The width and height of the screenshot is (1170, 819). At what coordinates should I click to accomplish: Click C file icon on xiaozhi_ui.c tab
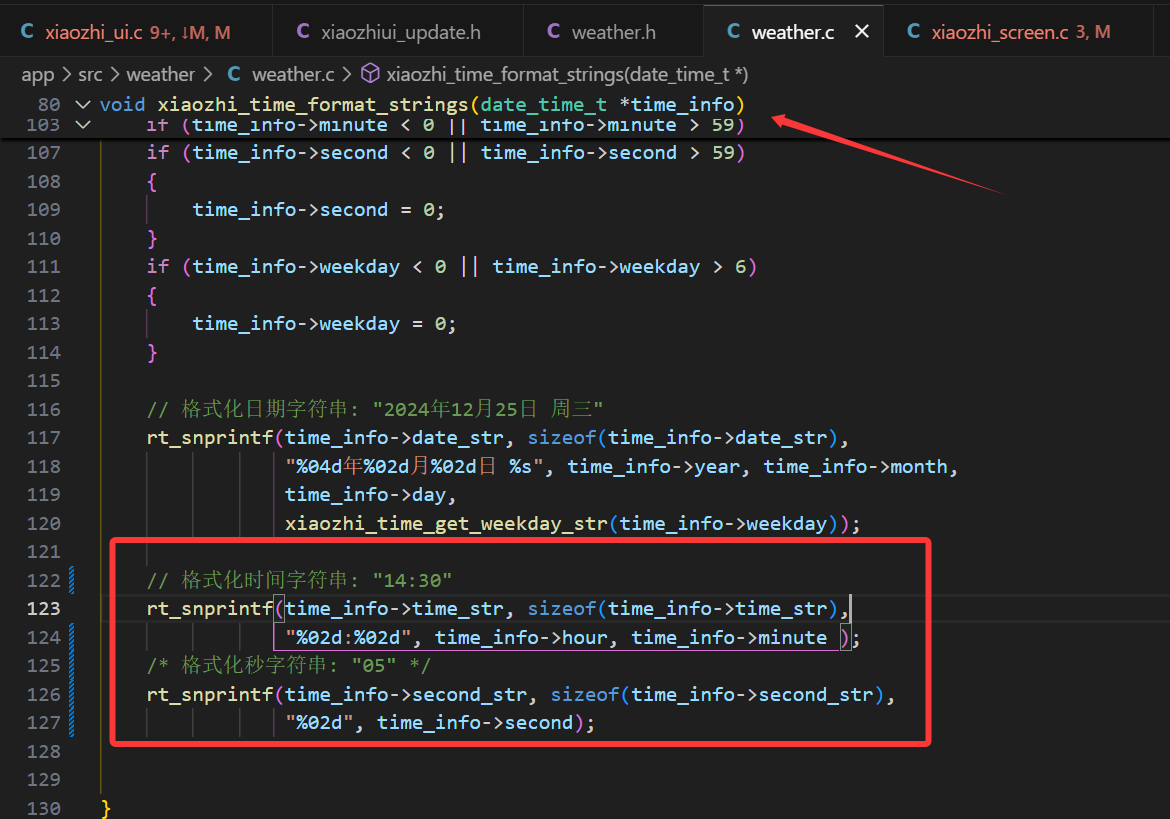(28, 31)
